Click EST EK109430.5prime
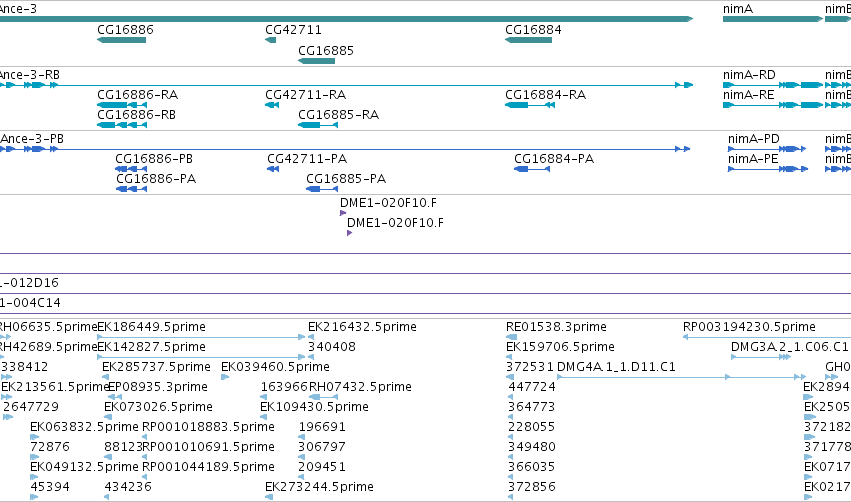The height and width of the screenshot is (502, 851). [x=263, y=417]
